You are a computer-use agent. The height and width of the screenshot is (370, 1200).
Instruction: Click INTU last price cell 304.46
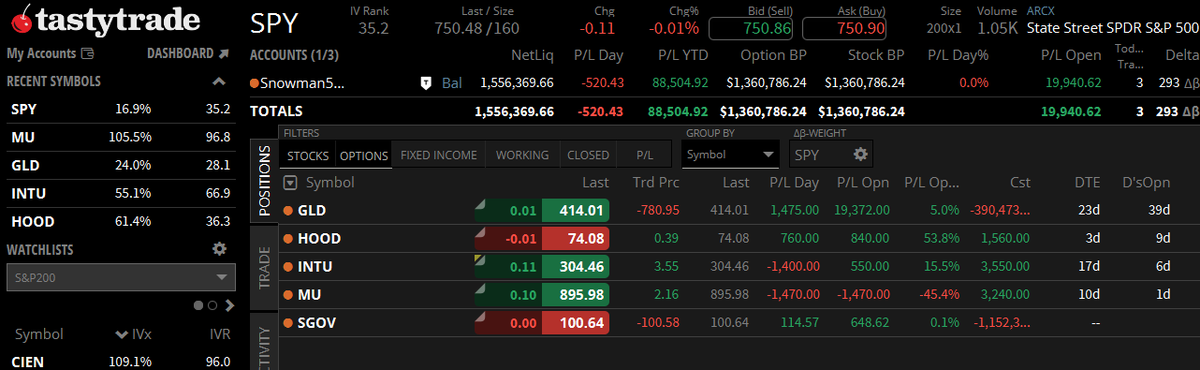575,266
